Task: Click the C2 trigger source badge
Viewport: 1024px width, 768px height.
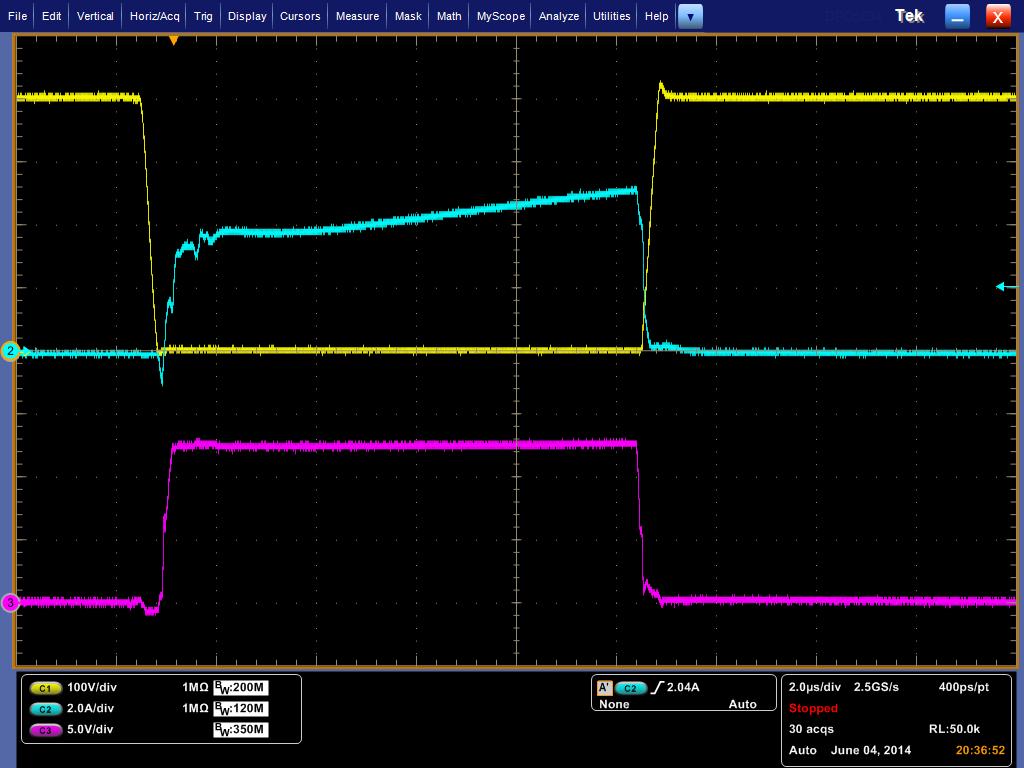Action: point(631,688)
